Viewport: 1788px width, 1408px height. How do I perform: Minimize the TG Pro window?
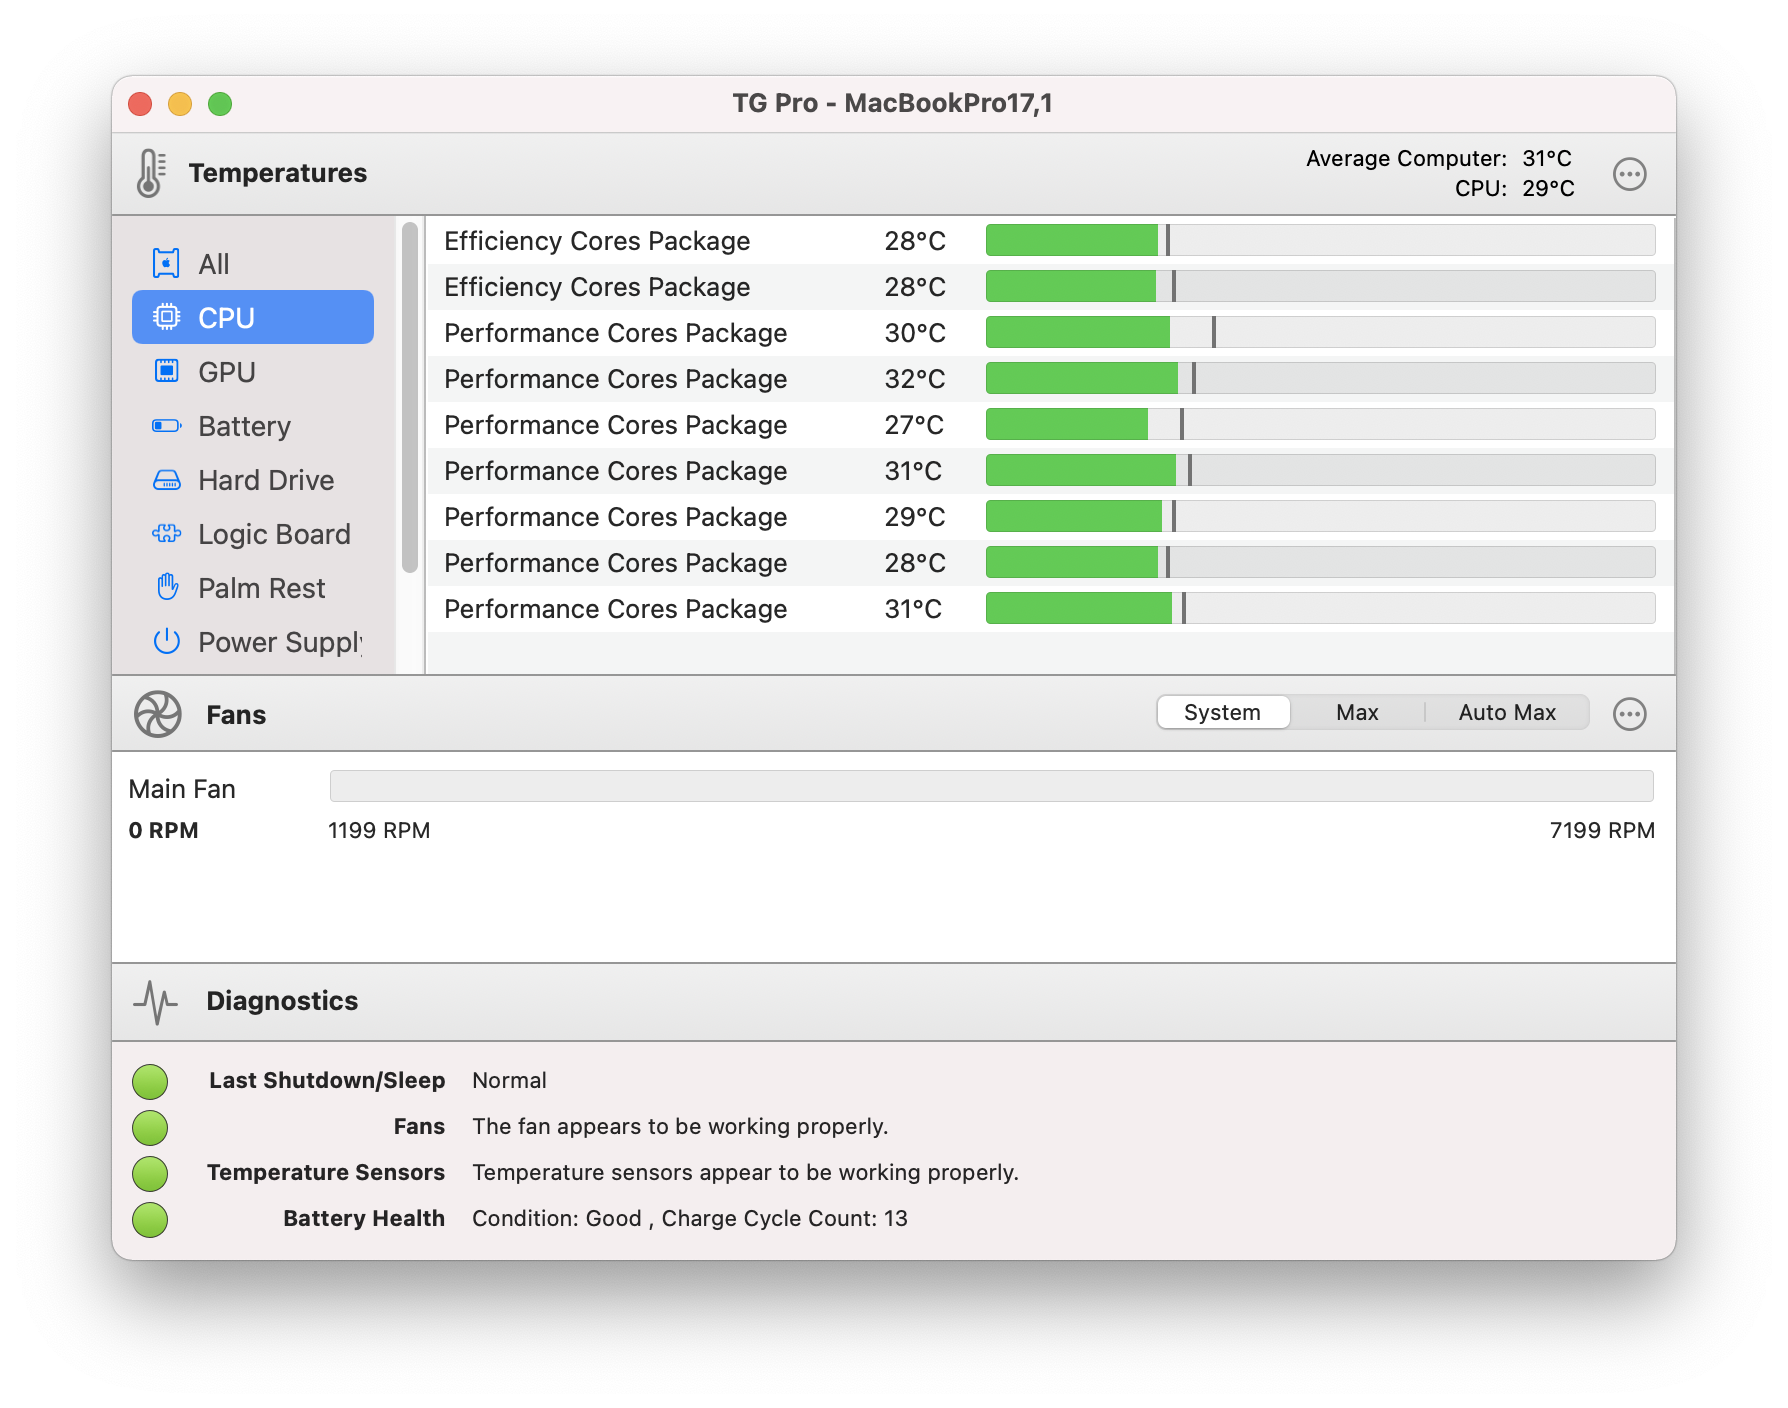coord(180,104)
